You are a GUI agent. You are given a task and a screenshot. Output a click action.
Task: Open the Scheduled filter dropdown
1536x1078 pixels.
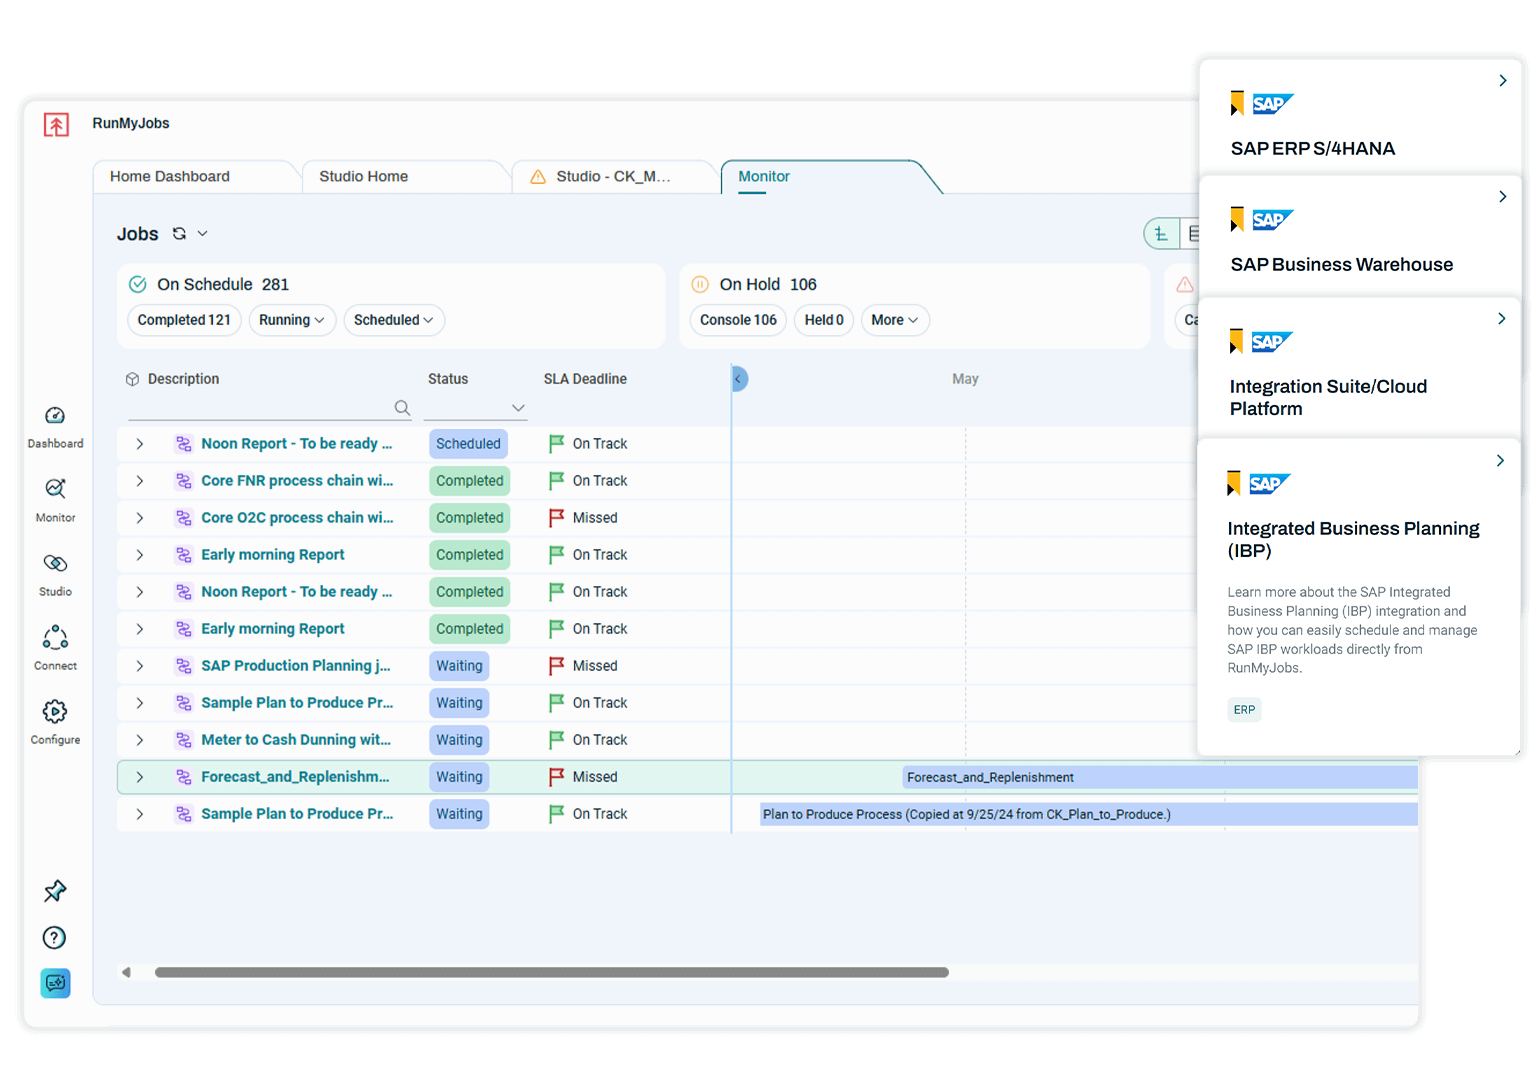click(x=393, y=320)
